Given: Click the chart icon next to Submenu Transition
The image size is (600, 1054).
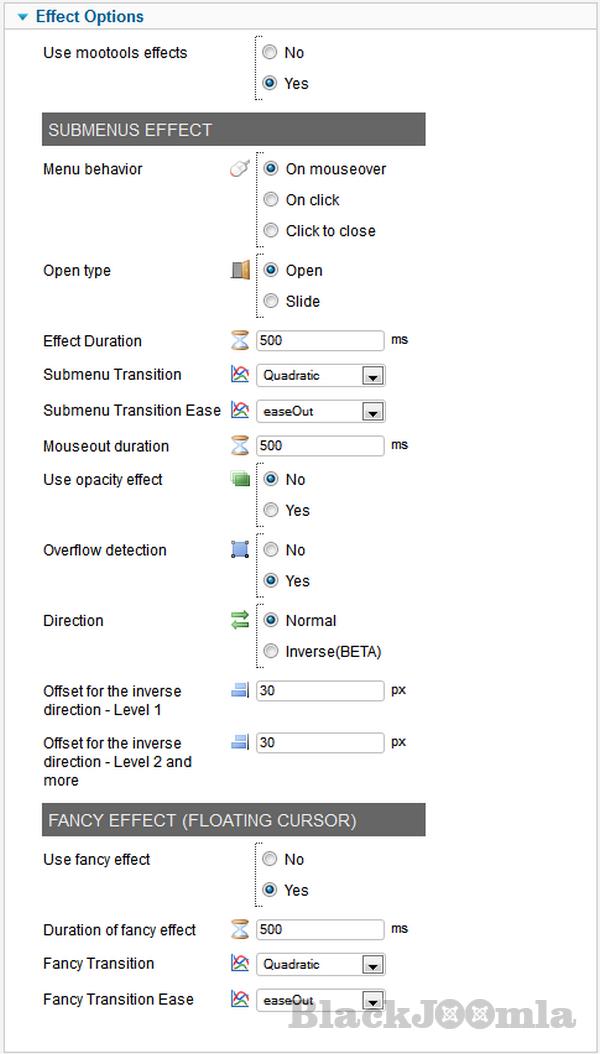Looking at the screenshot, I should [x=240, y=375].
